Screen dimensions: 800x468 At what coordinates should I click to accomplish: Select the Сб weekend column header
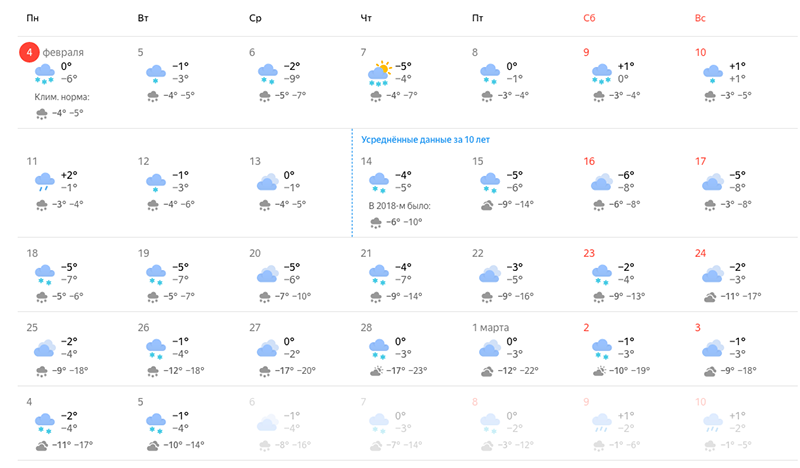coord(589,18)
